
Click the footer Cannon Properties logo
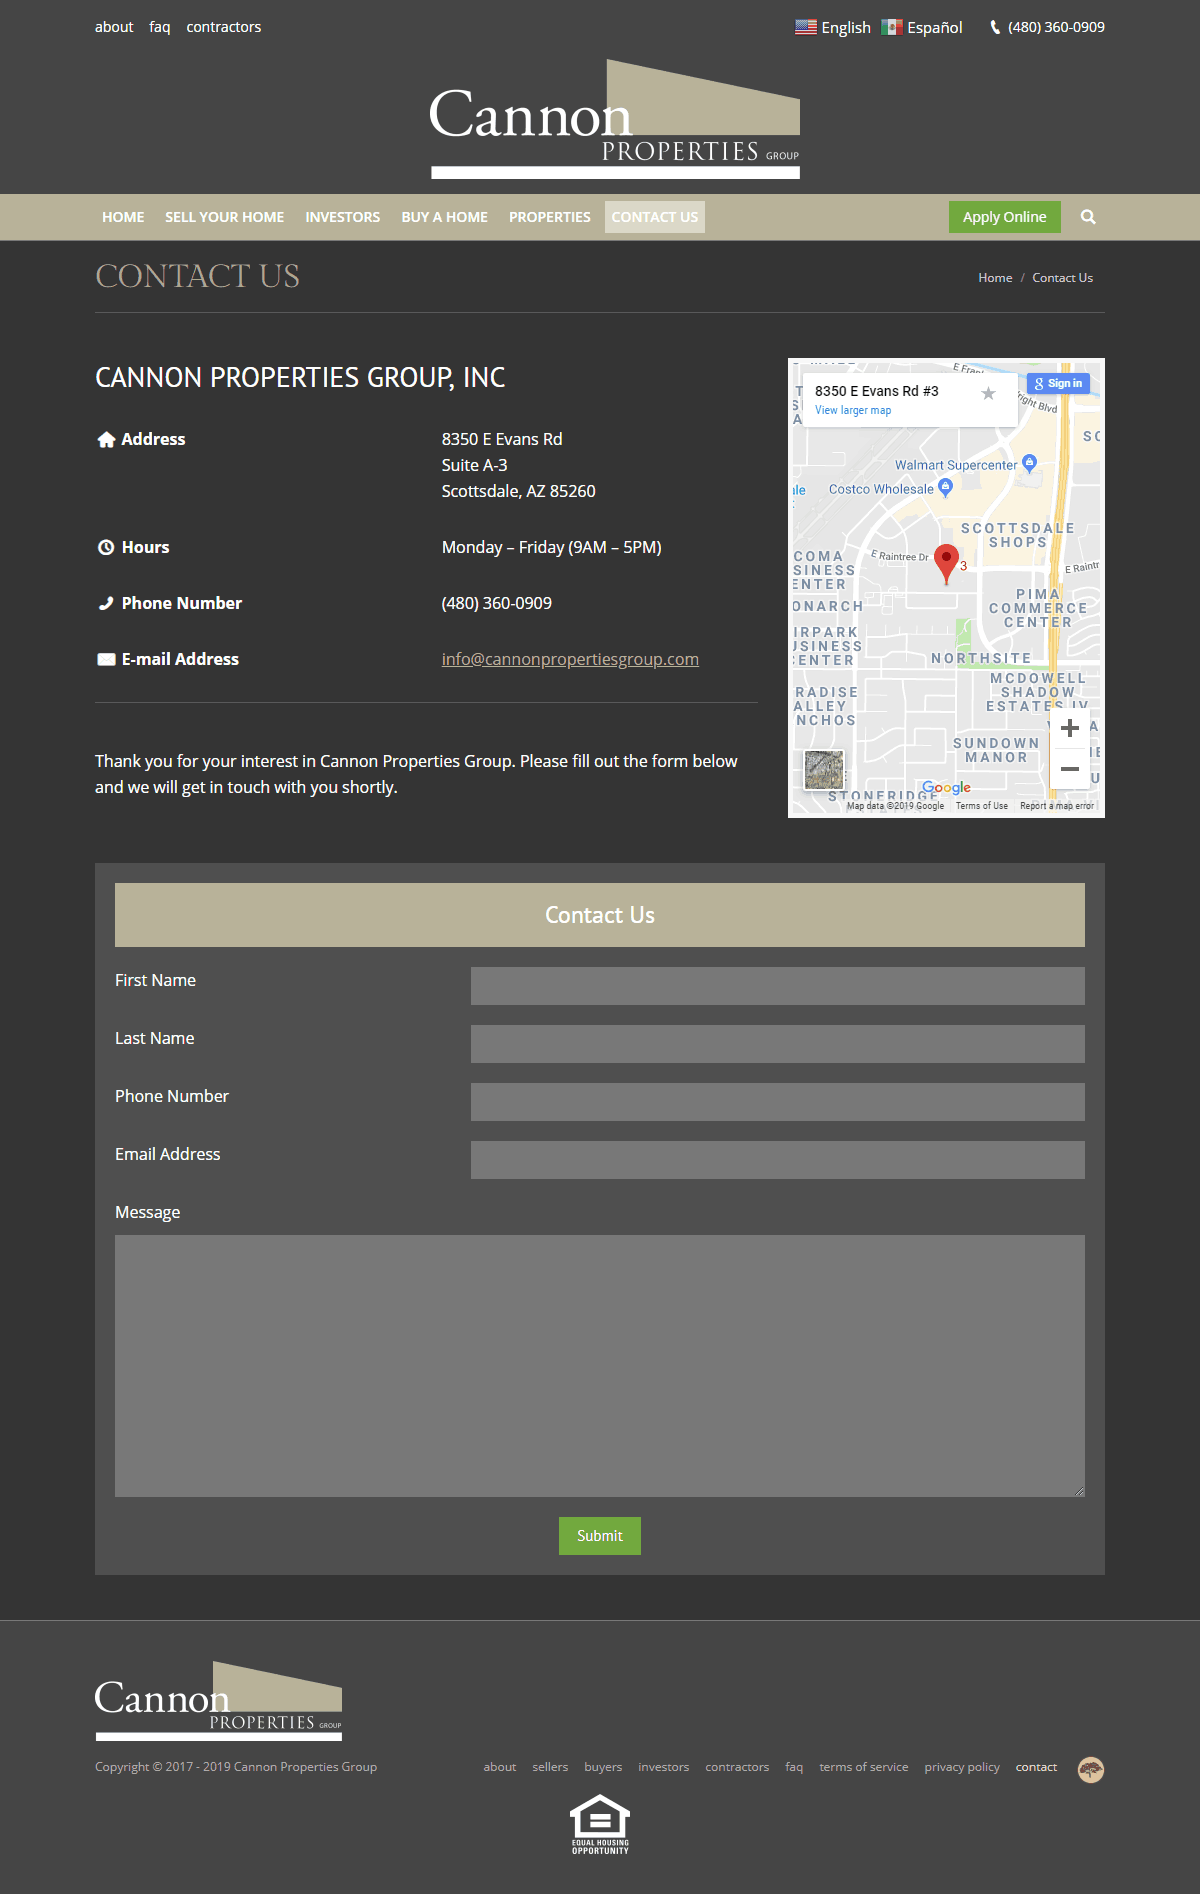click(218, 1701)
